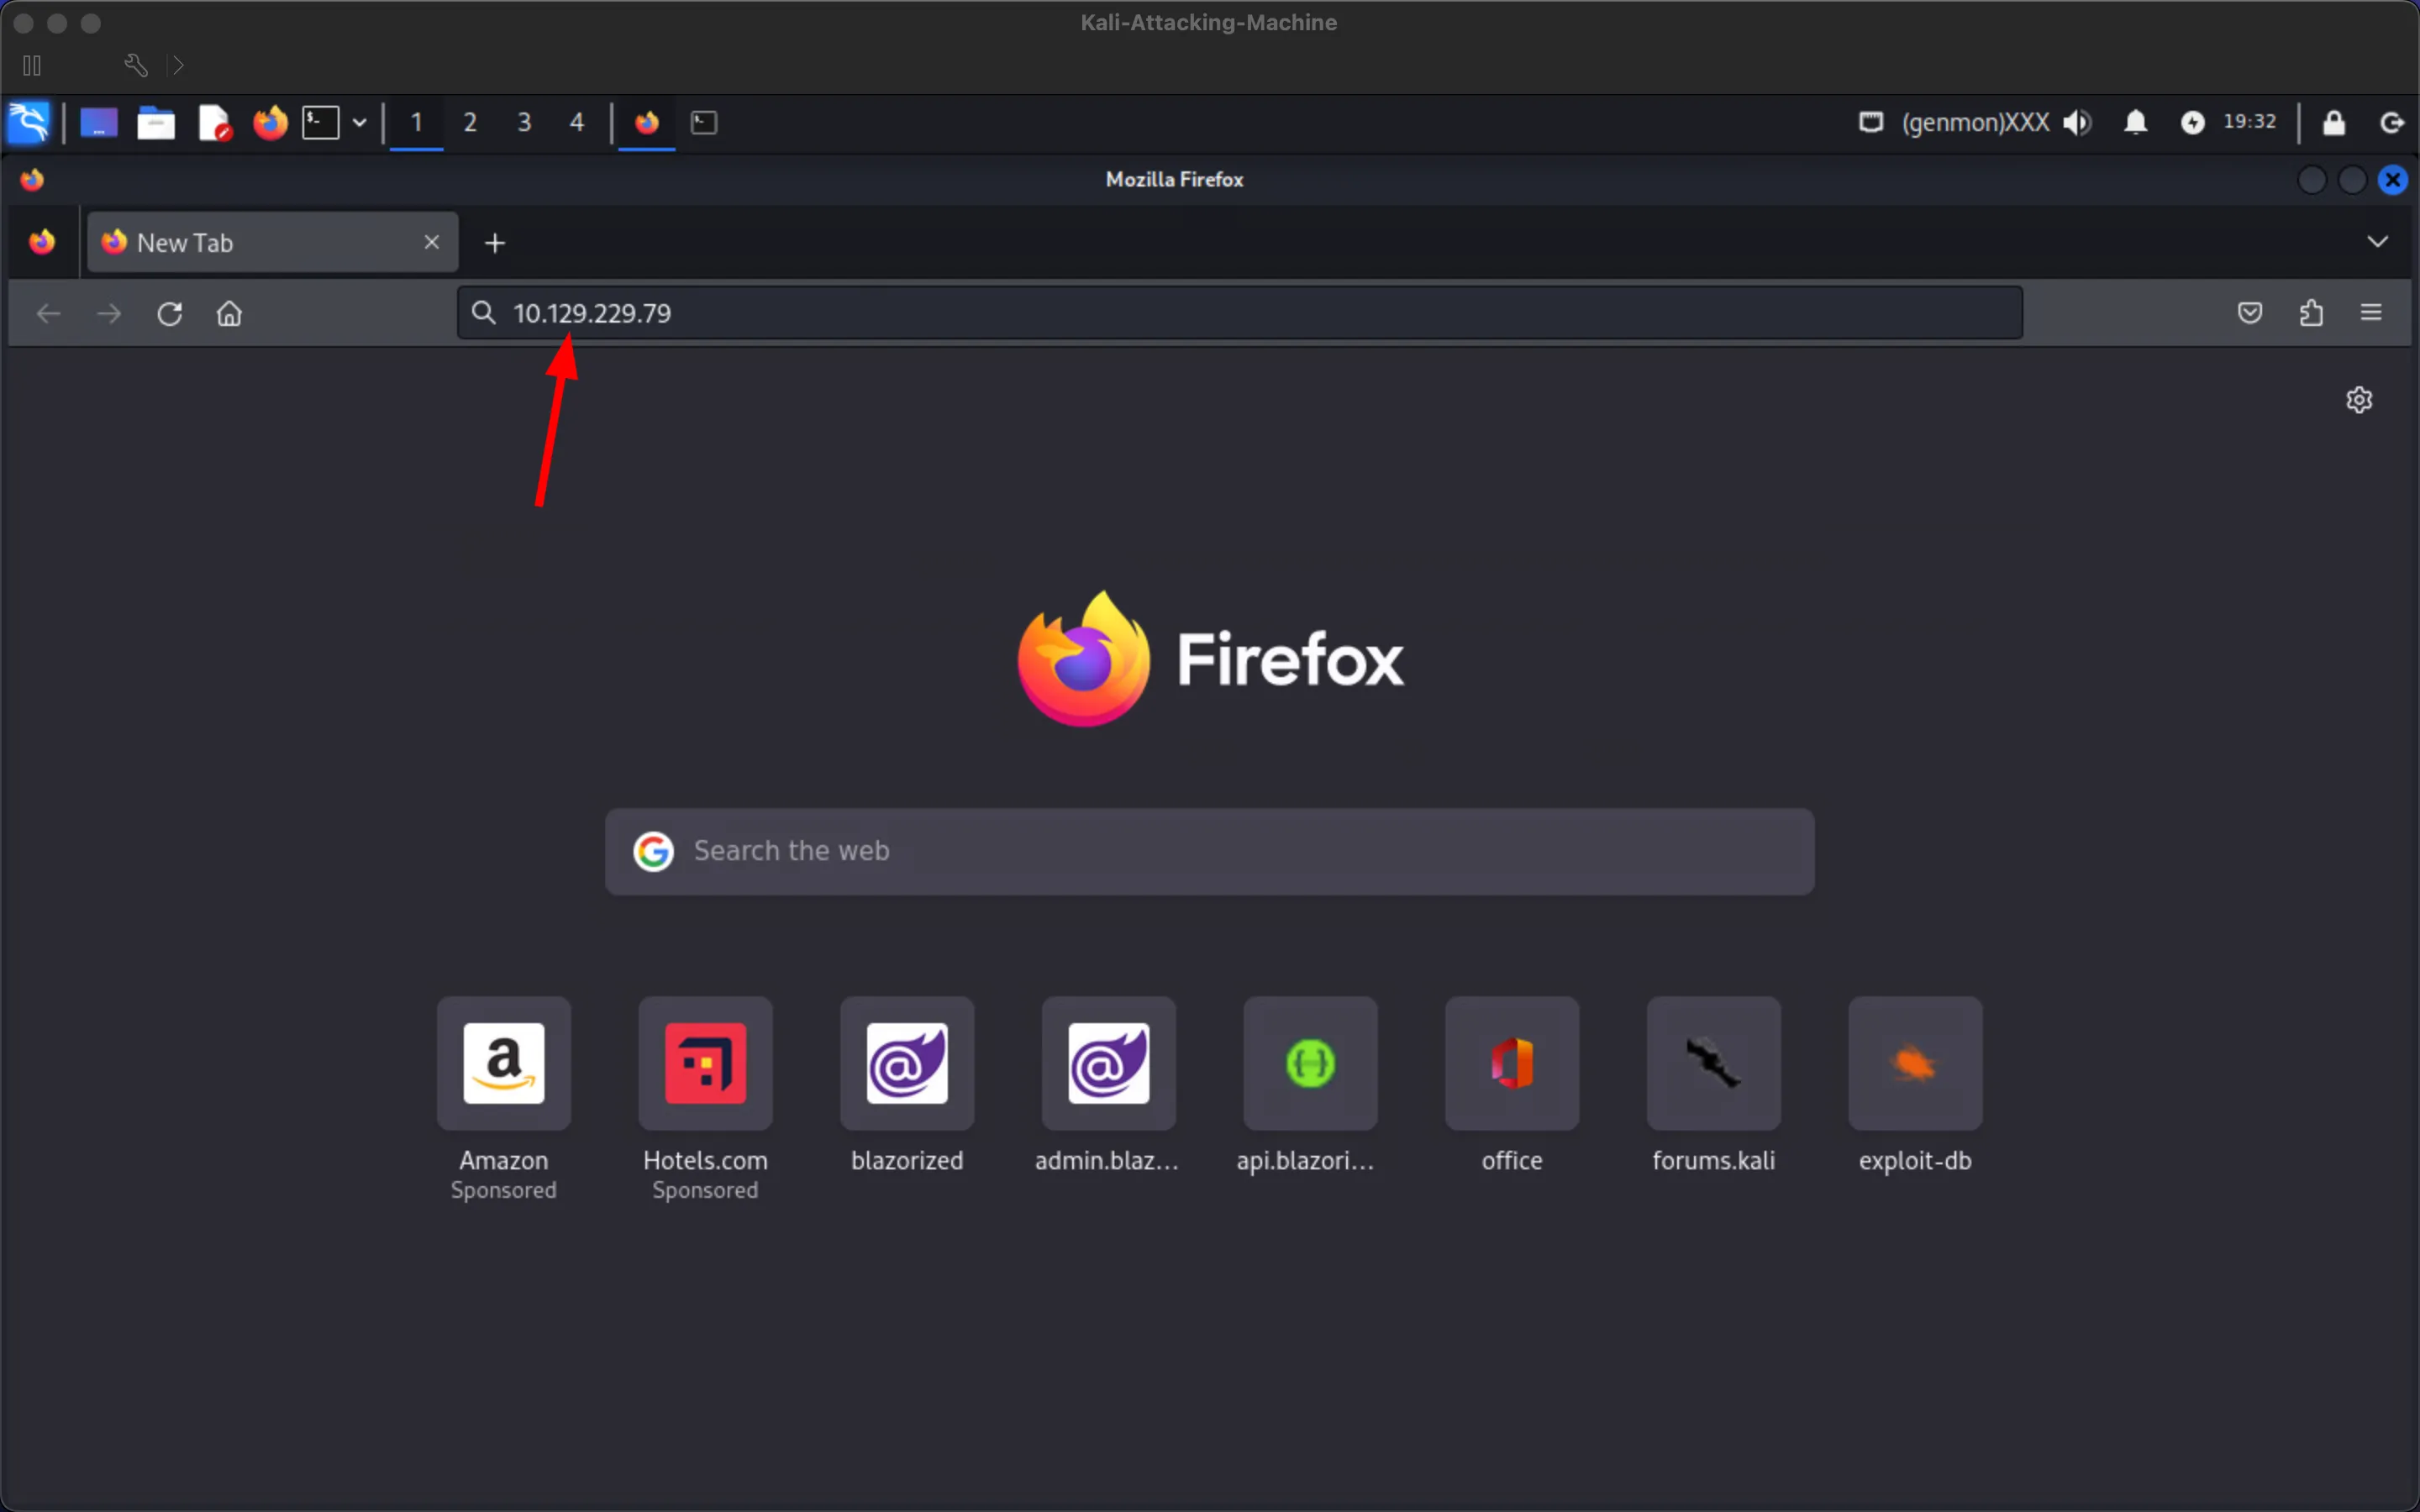Open the Kali dragon applications menu
Screen dimensions: 2420x1512
(x=28, y=122)
